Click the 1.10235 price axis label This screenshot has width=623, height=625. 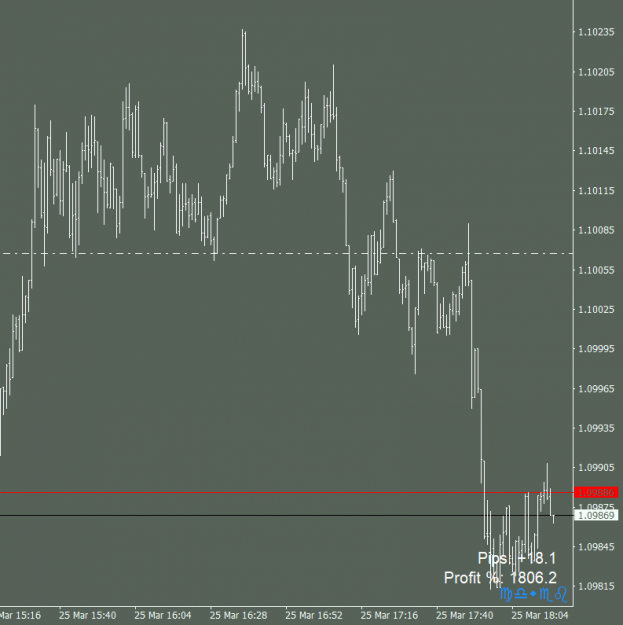coord(596,32)
